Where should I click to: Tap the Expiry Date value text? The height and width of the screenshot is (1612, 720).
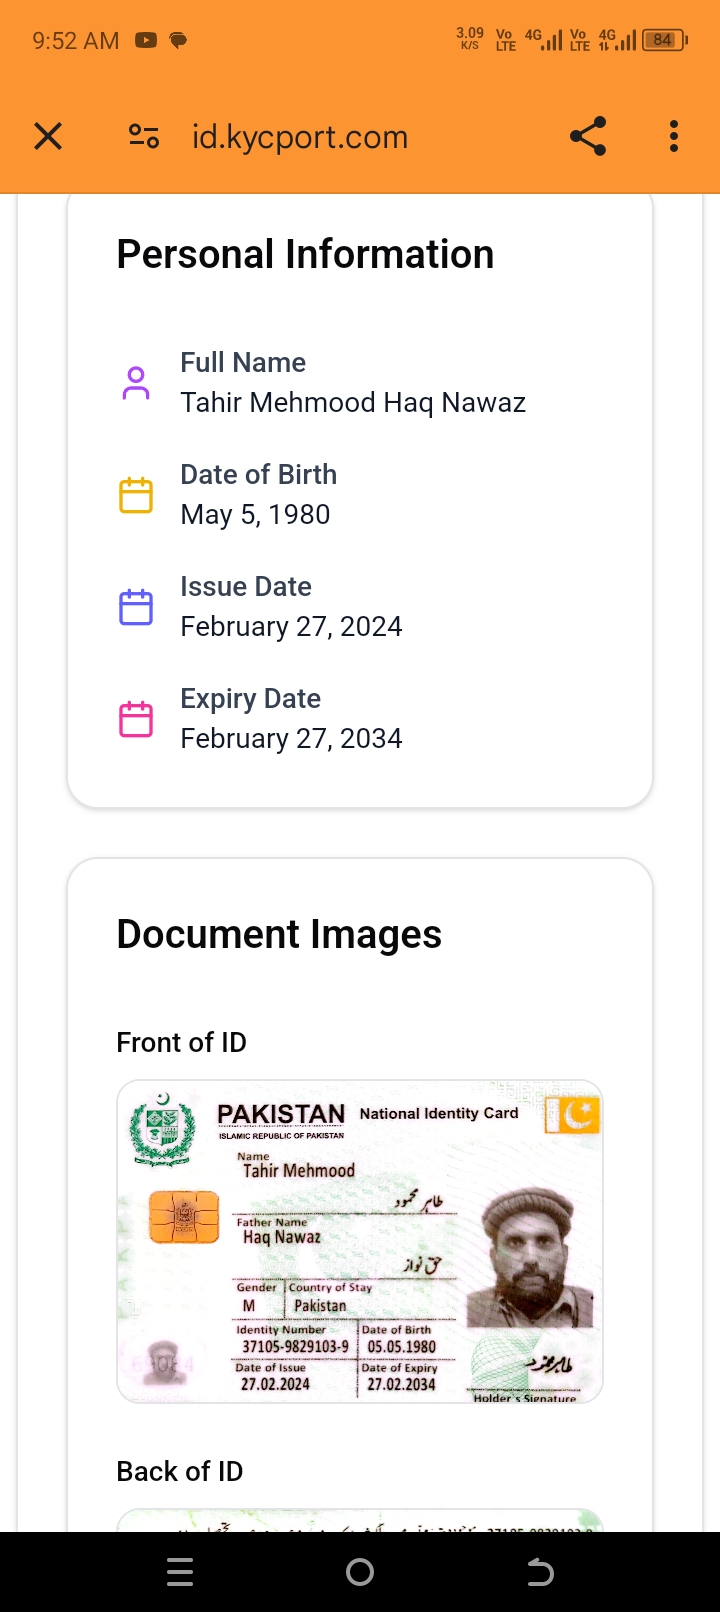click(291, 738)
